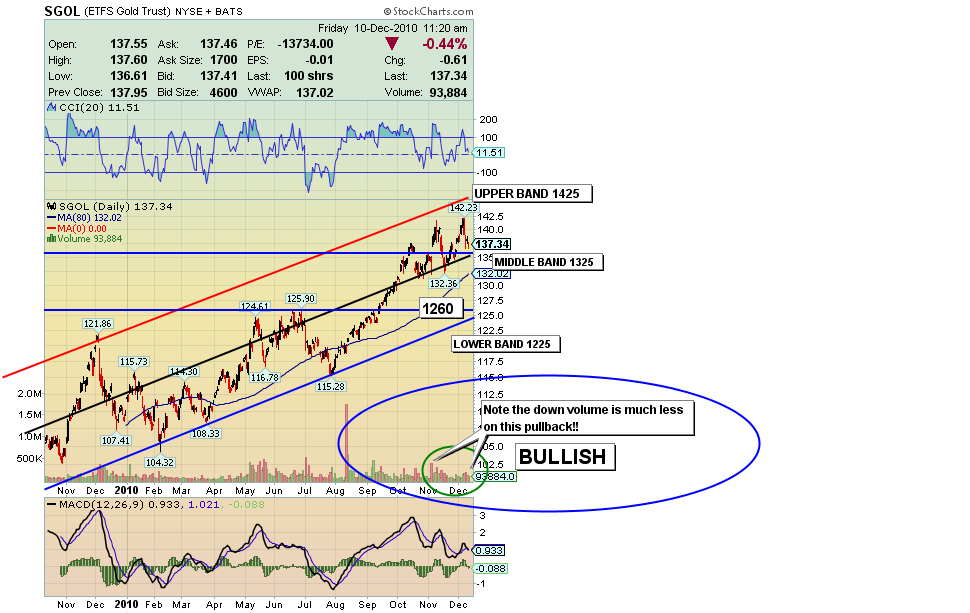Click the down volume pullback note
Image resolution: width=970 pixels, height=613 pixels.
pos(587,418)
